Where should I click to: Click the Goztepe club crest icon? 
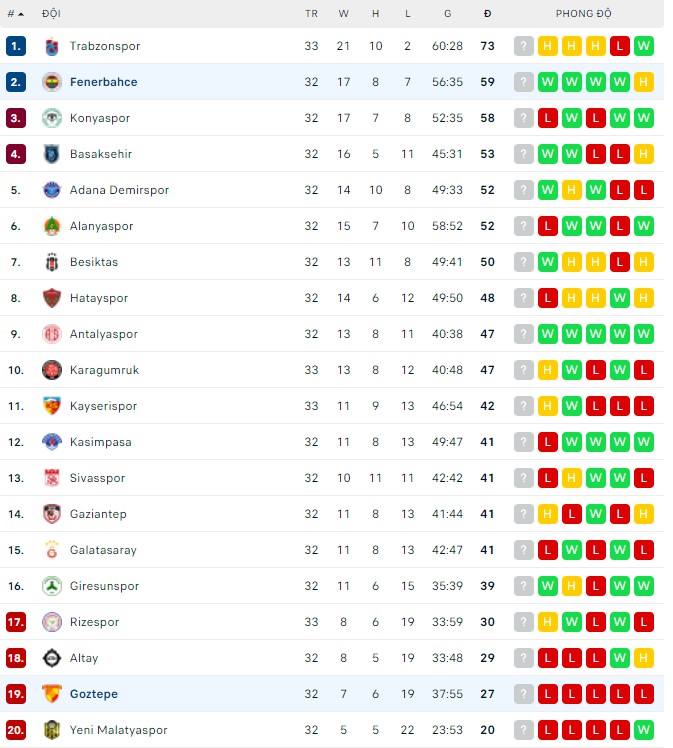(x=52, y=694)
